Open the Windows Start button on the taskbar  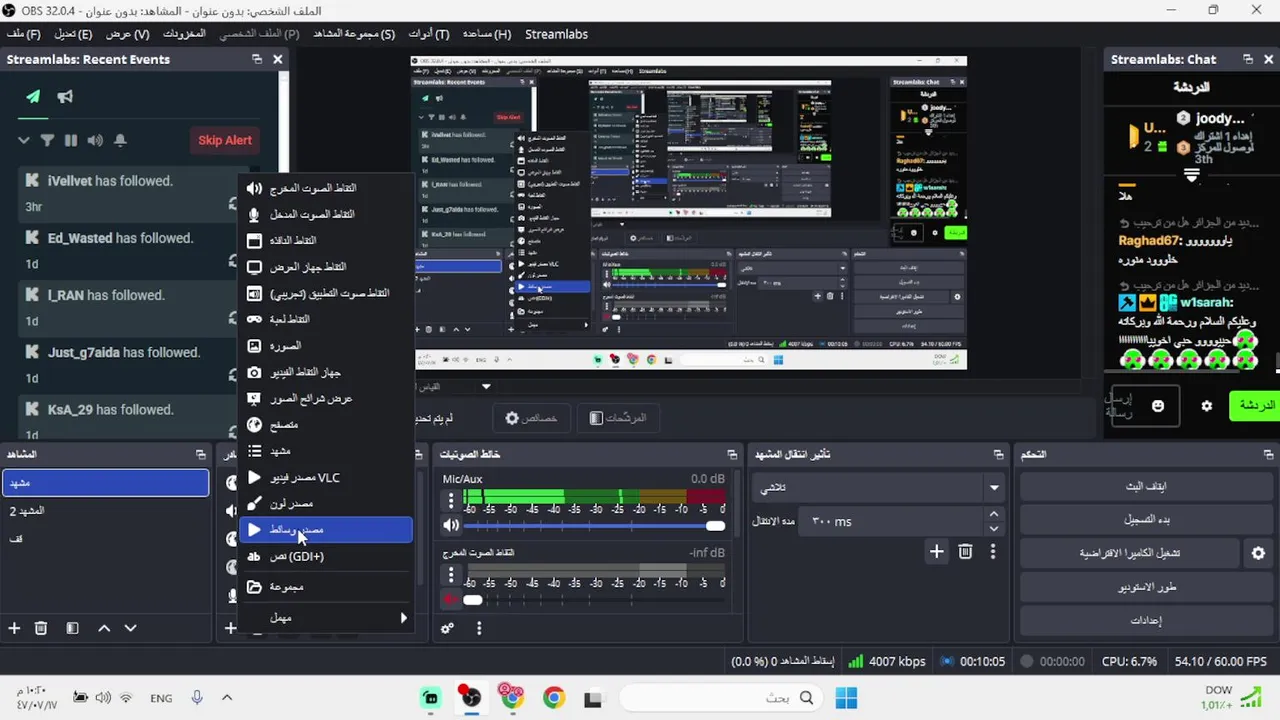tap(846, 698)
